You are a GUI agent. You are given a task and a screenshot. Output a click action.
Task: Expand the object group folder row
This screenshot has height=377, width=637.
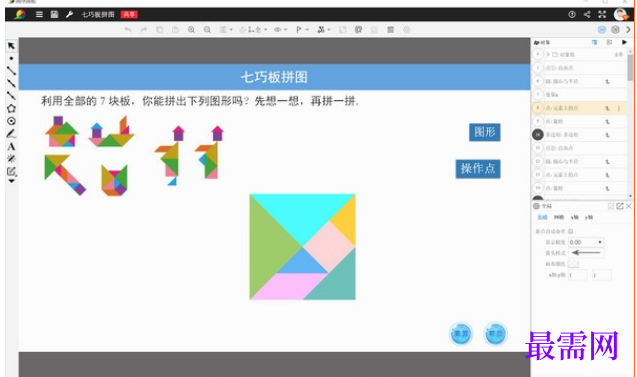click(548, 54)
